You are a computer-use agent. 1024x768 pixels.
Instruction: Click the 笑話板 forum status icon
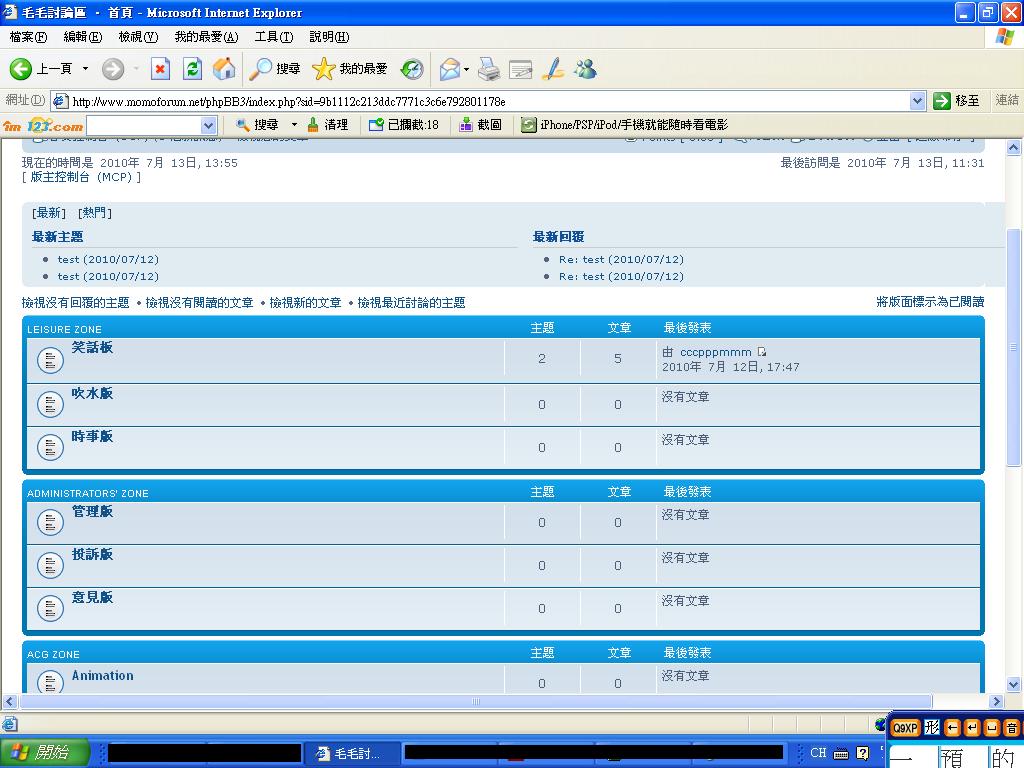(x=50, y=360)
